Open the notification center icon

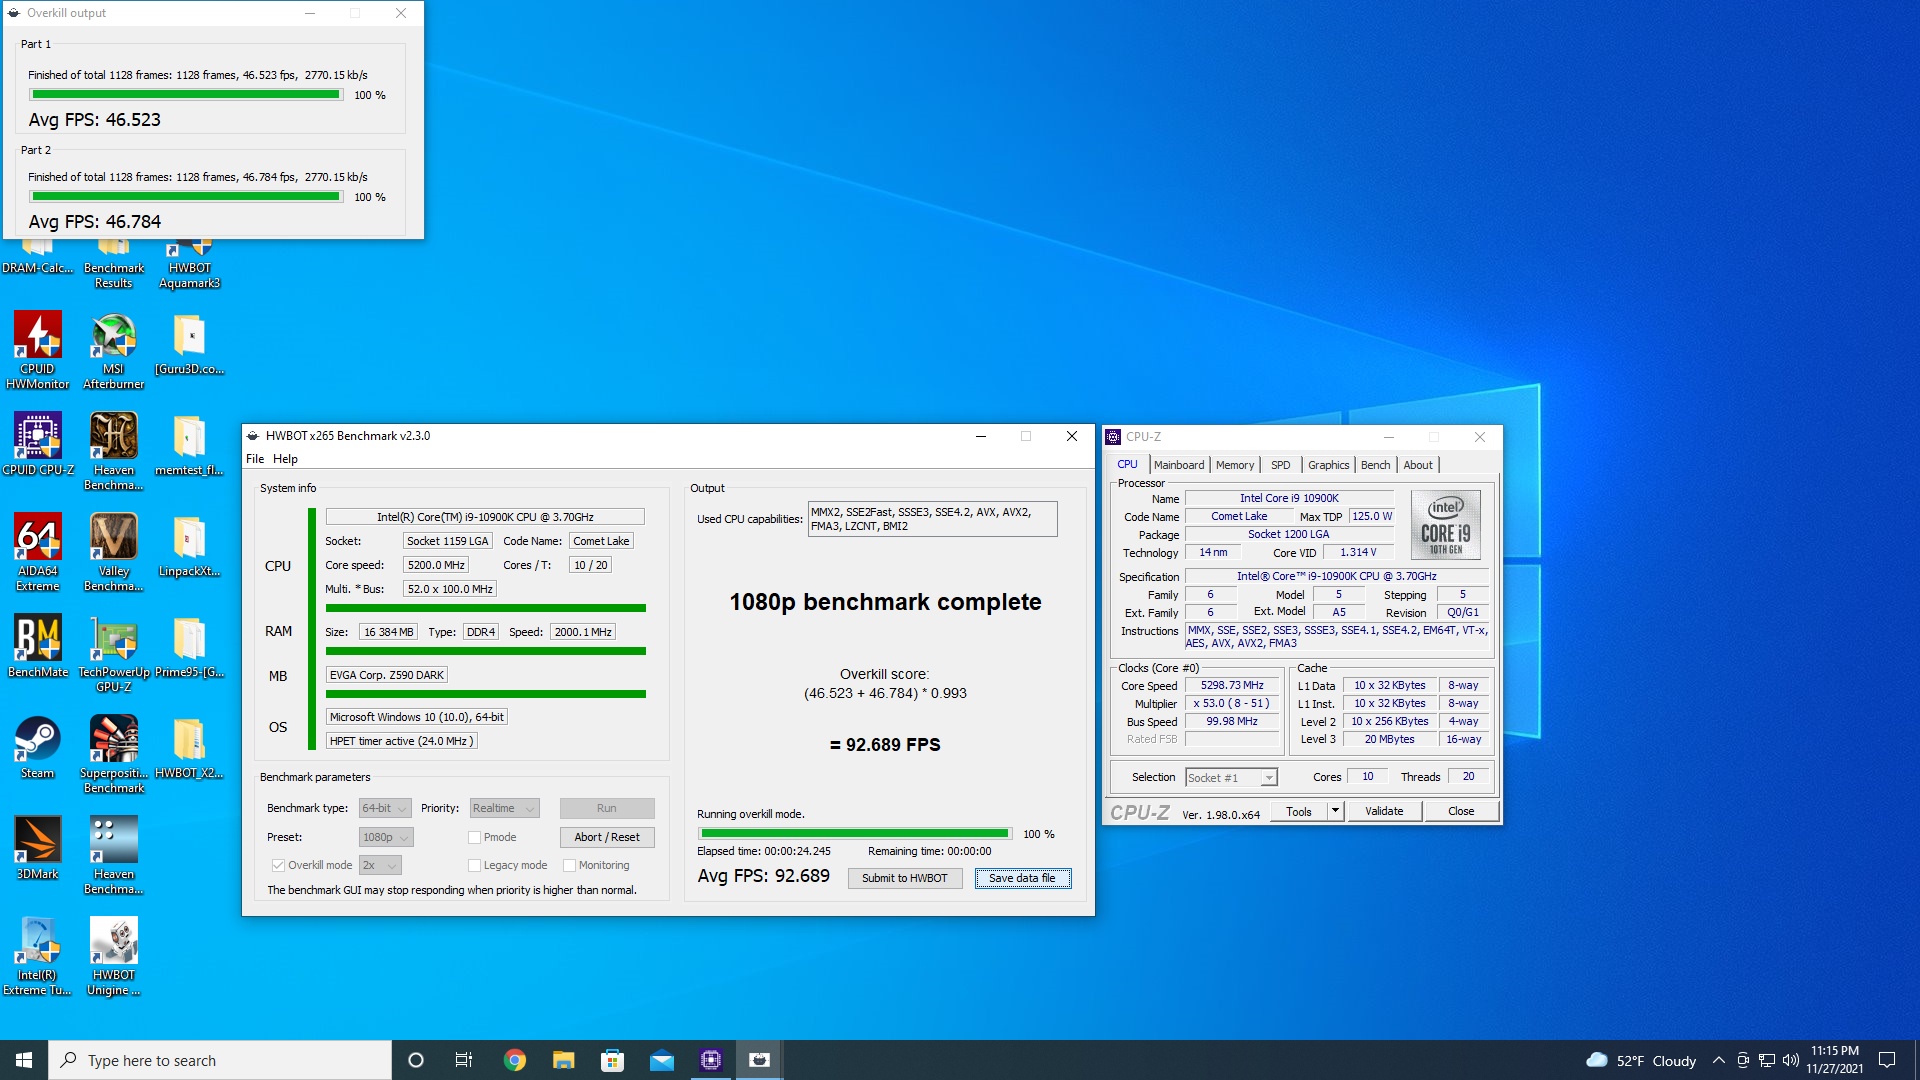[1887, 1060]
